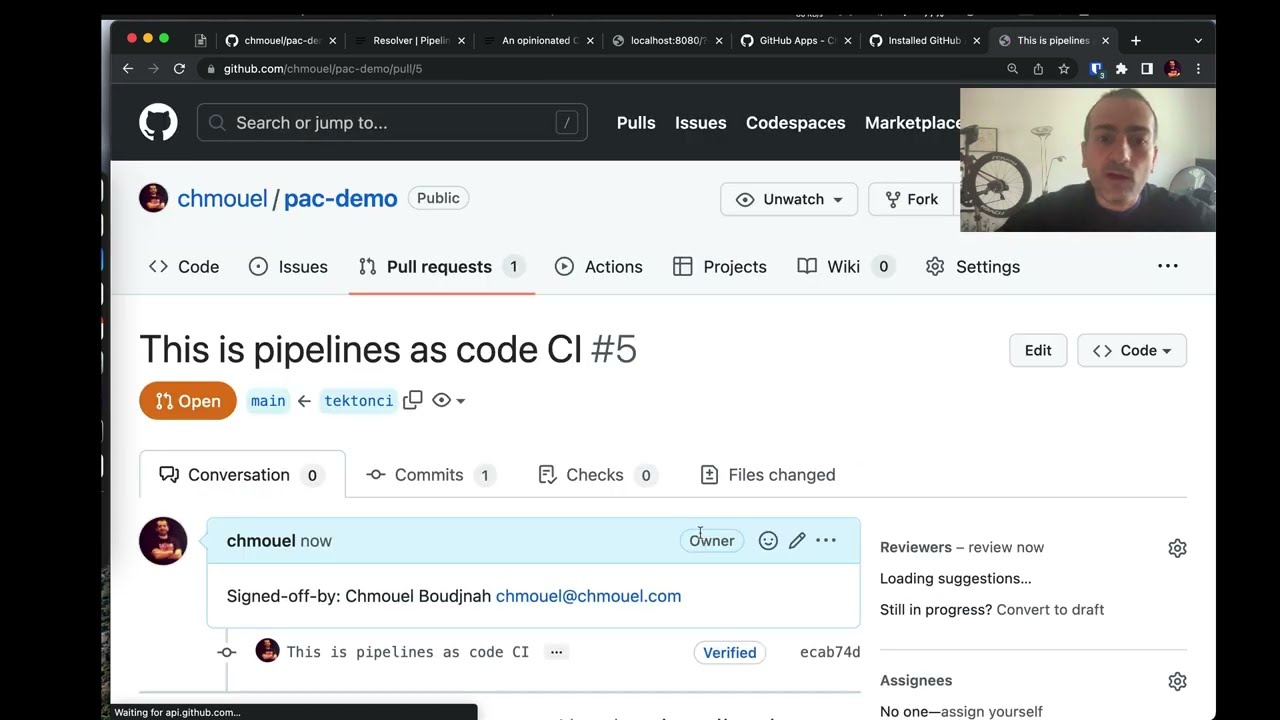
Task: Open commit 'This is pipelines as code CI'
Action: (x=408, y=652)
